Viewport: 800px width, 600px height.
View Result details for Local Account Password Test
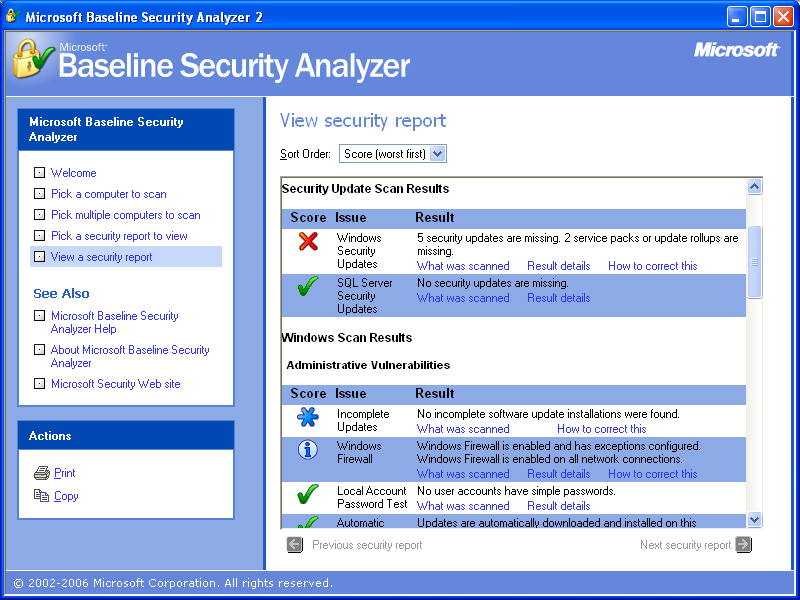pyautogui.click(x=559, y=506)
